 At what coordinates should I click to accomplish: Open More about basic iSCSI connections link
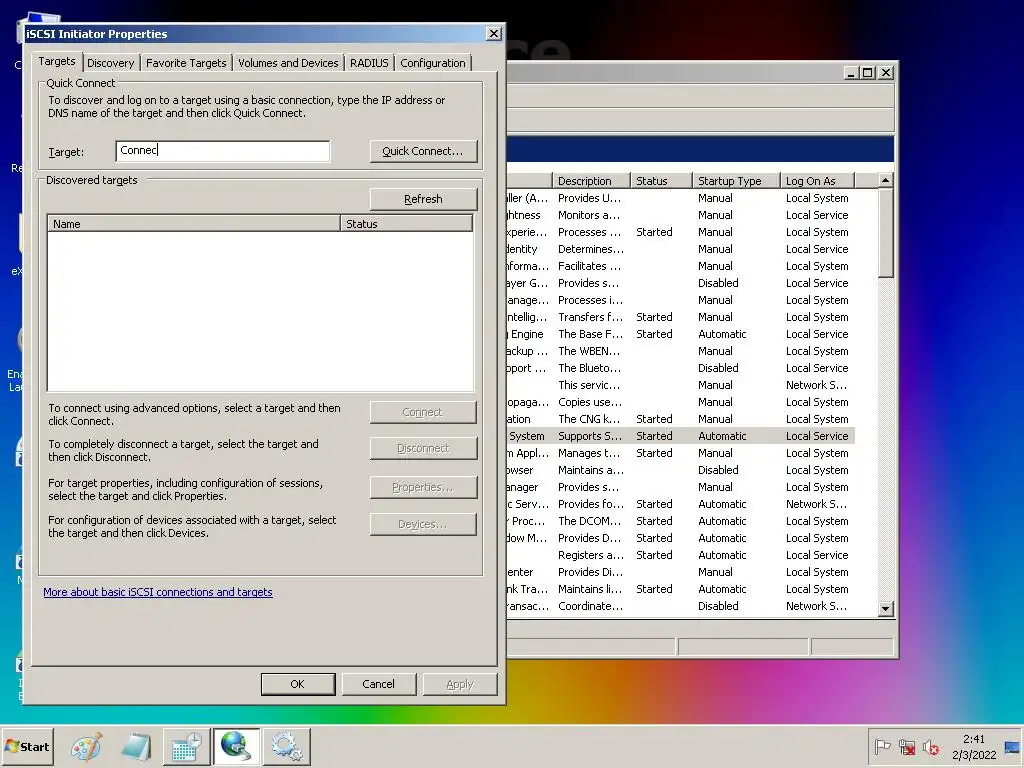tap(158, 592)
